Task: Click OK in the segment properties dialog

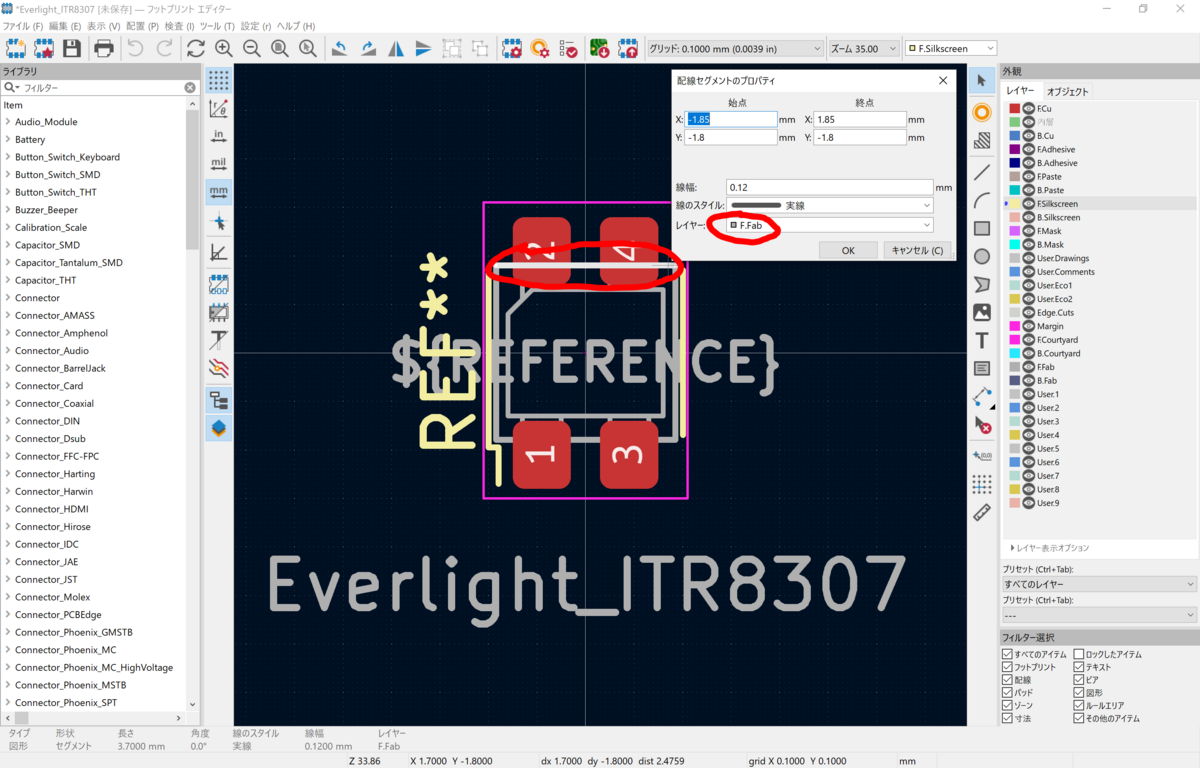Action: (848, 251)
